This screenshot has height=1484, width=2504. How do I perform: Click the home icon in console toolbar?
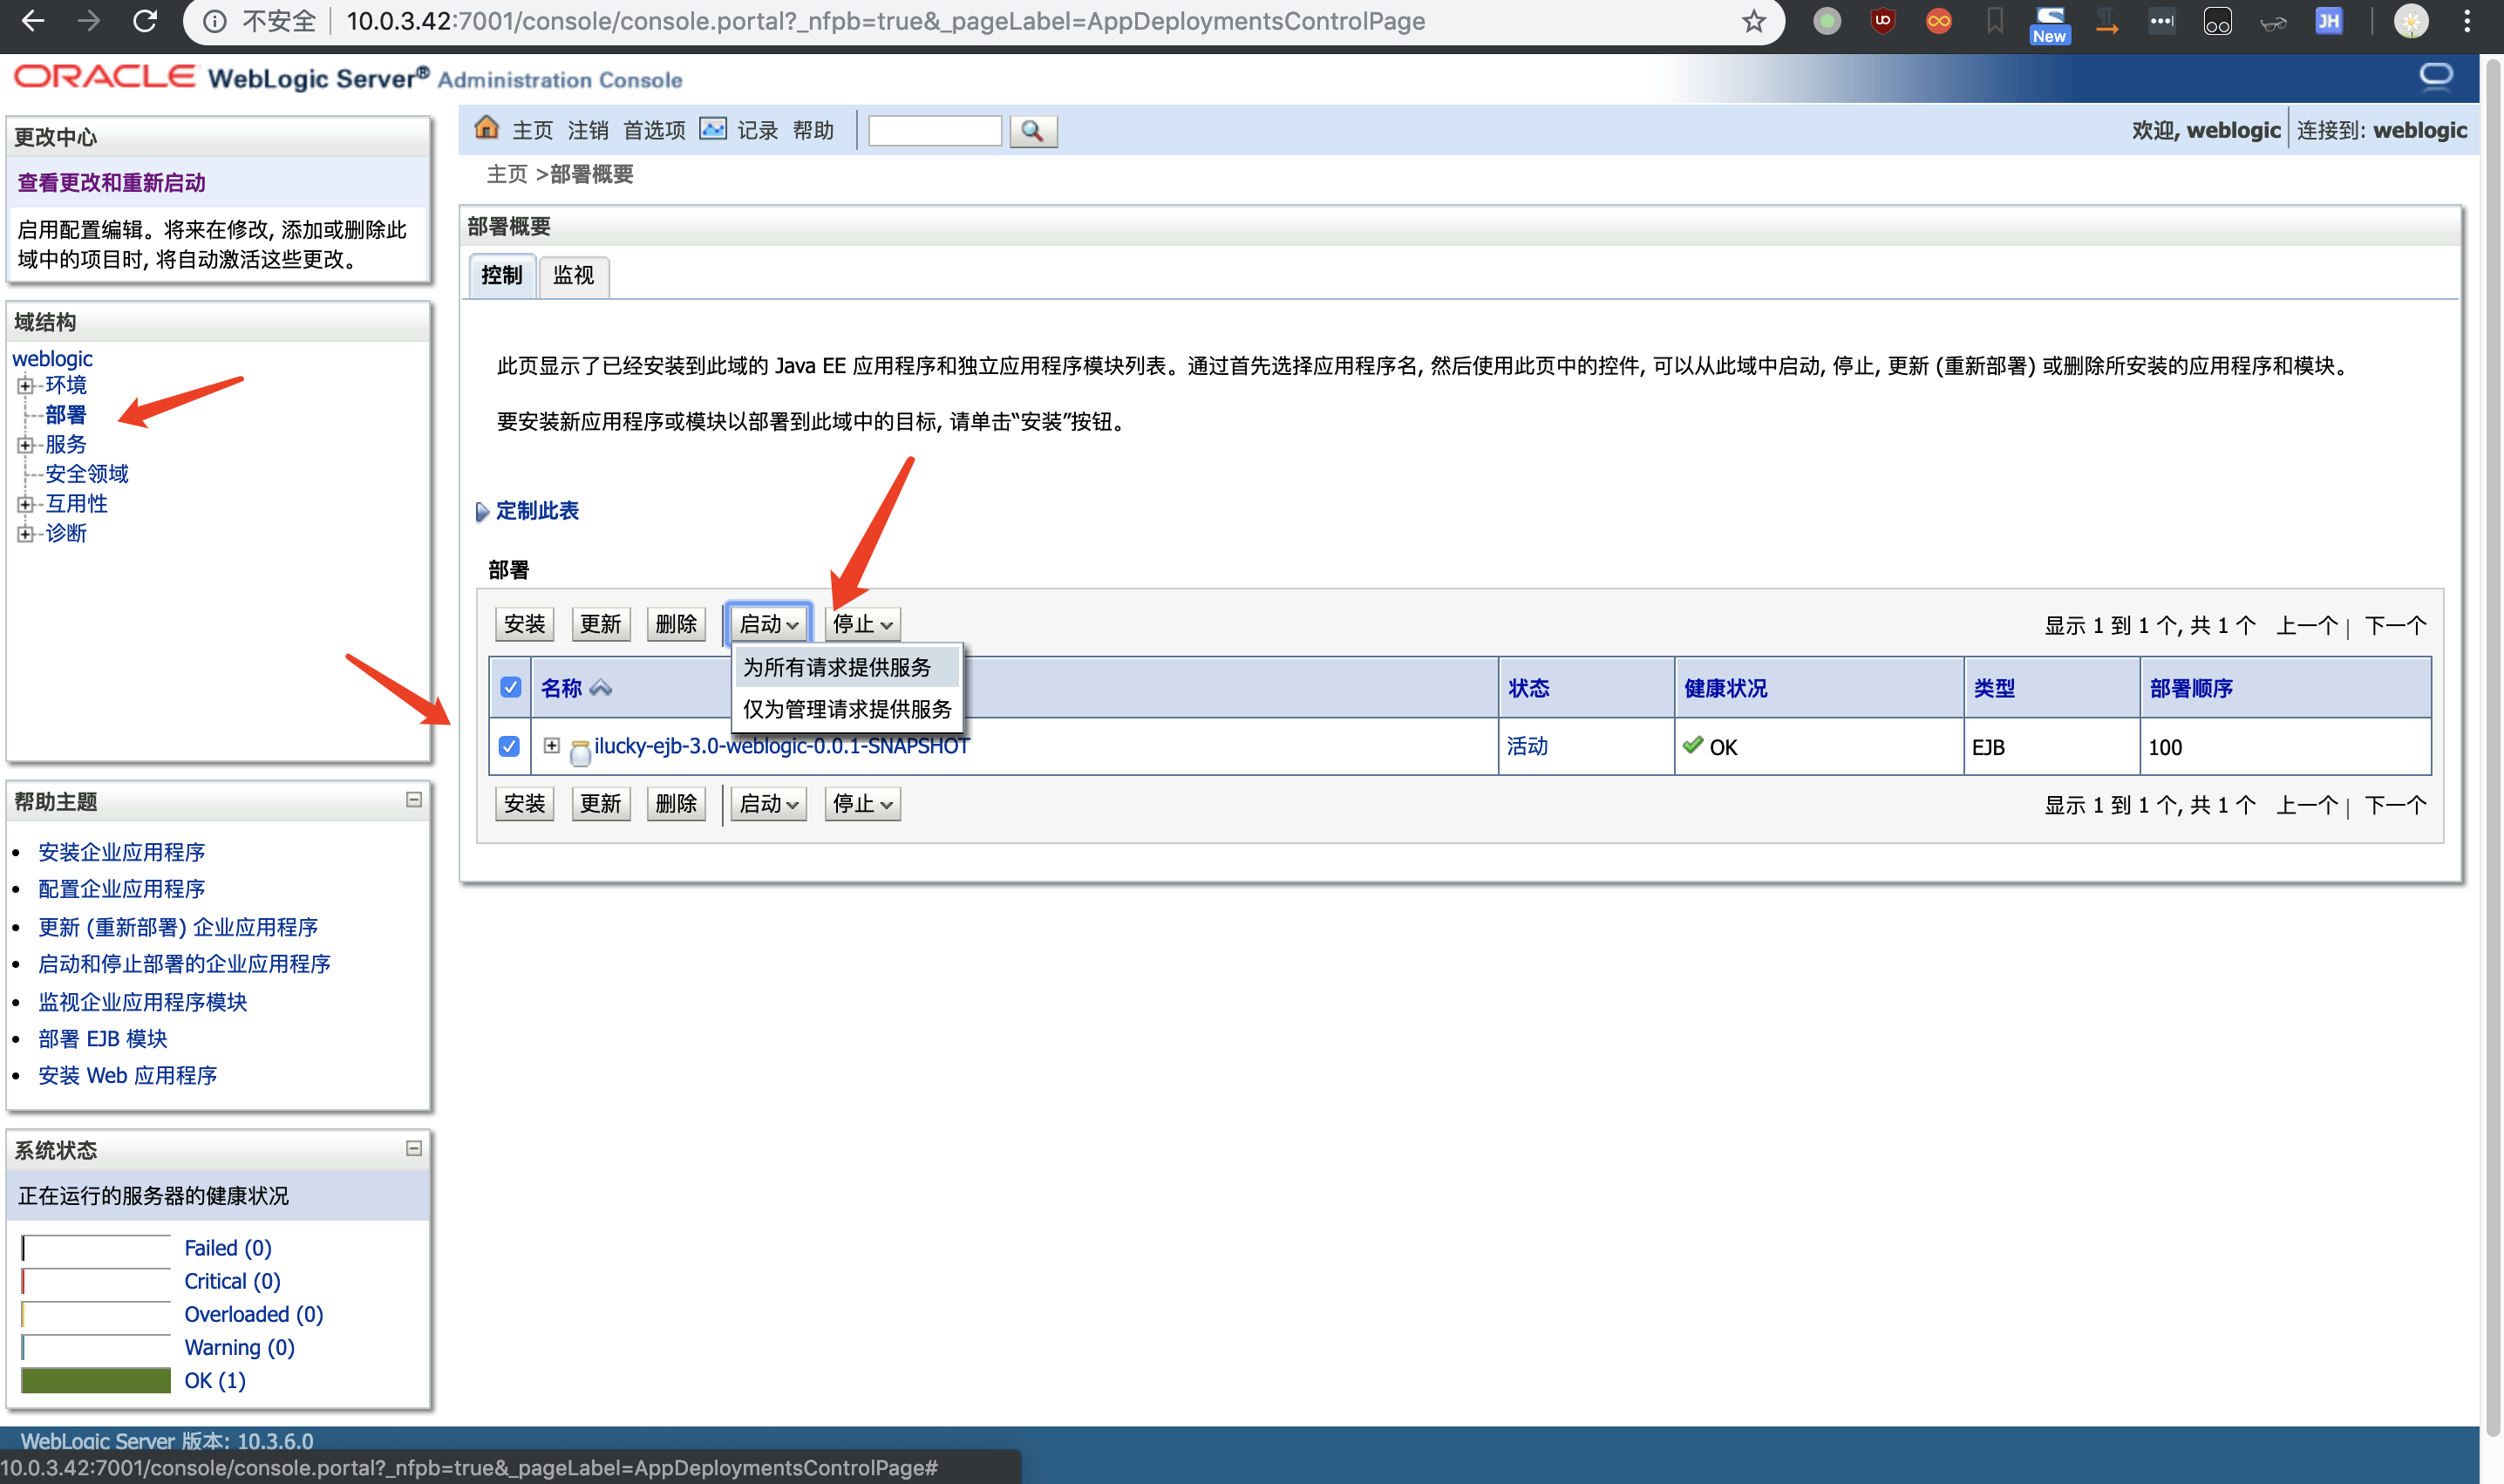click(486, 128)
